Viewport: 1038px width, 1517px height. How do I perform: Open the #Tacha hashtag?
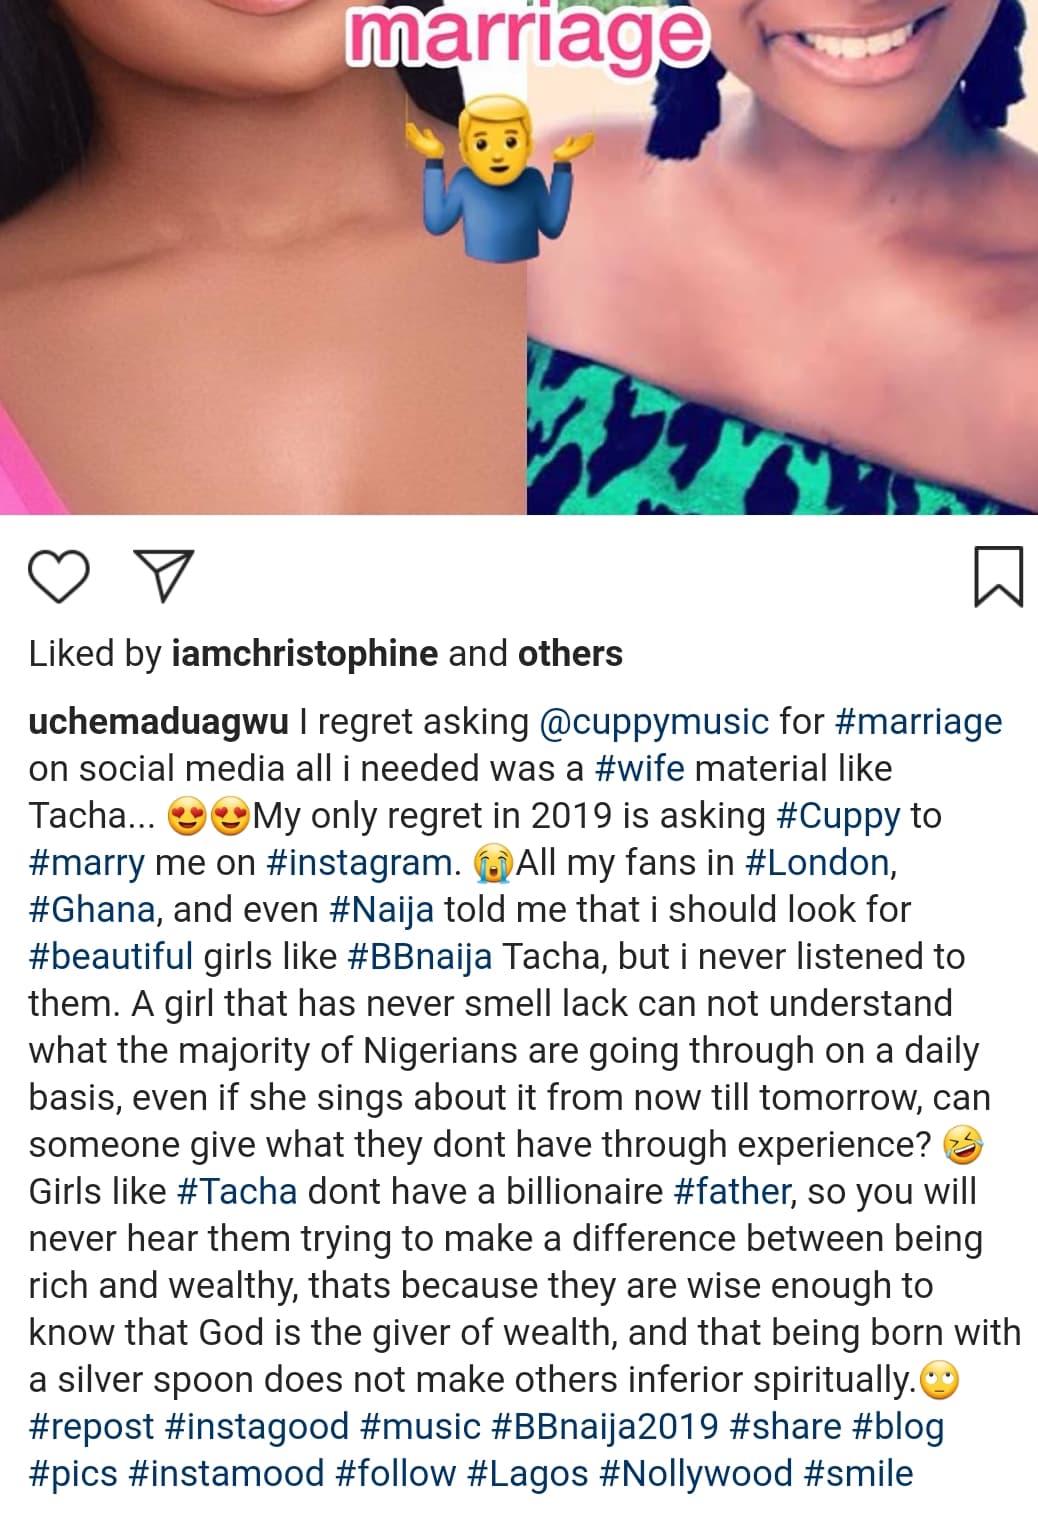point(236,1192)
